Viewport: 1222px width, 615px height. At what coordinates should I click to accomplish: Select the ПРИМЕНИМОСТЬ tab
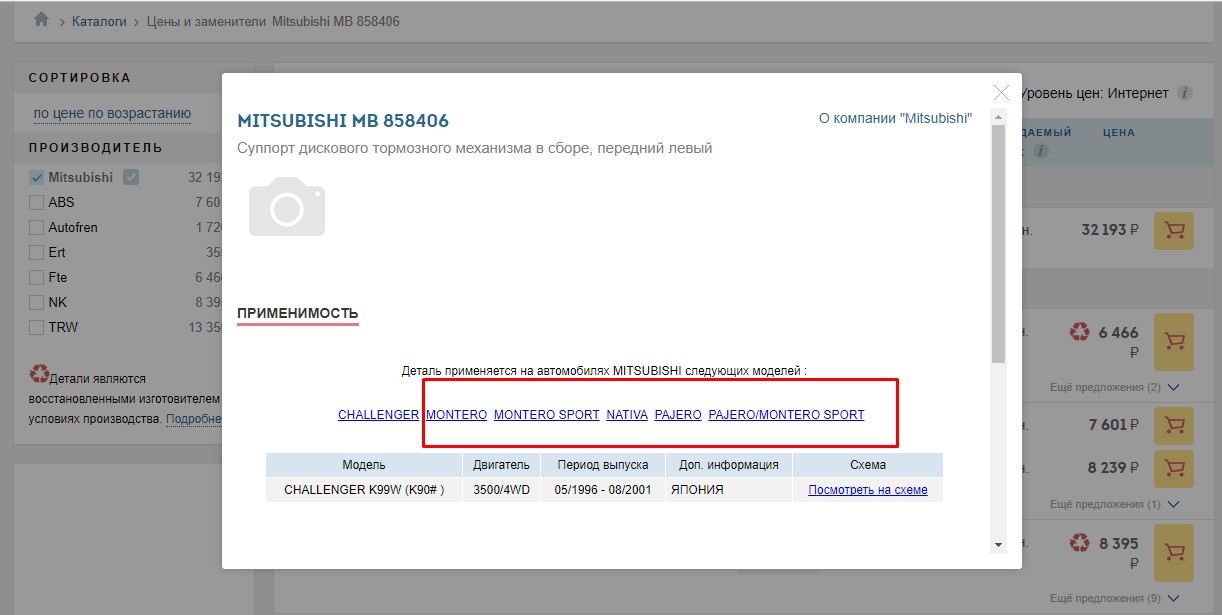297,314
